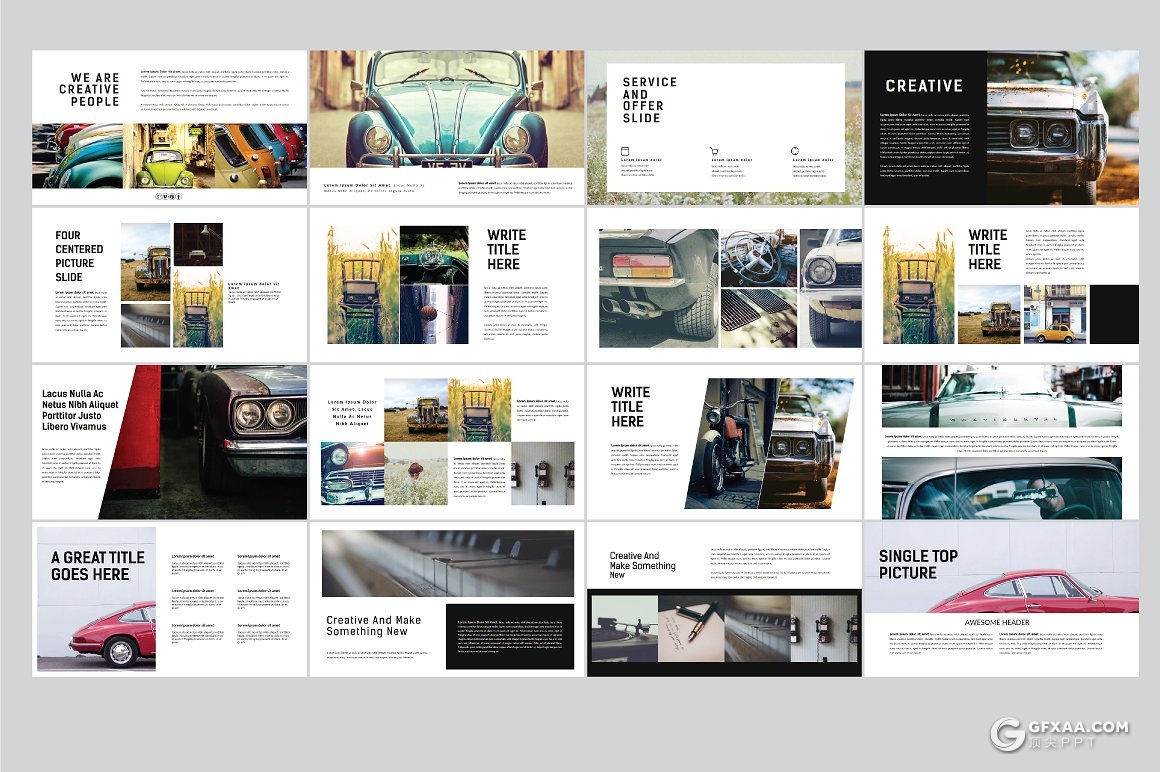Click the green Beetle photo
The width and height of the screenshot is (1160, 772).
(166, 160)
